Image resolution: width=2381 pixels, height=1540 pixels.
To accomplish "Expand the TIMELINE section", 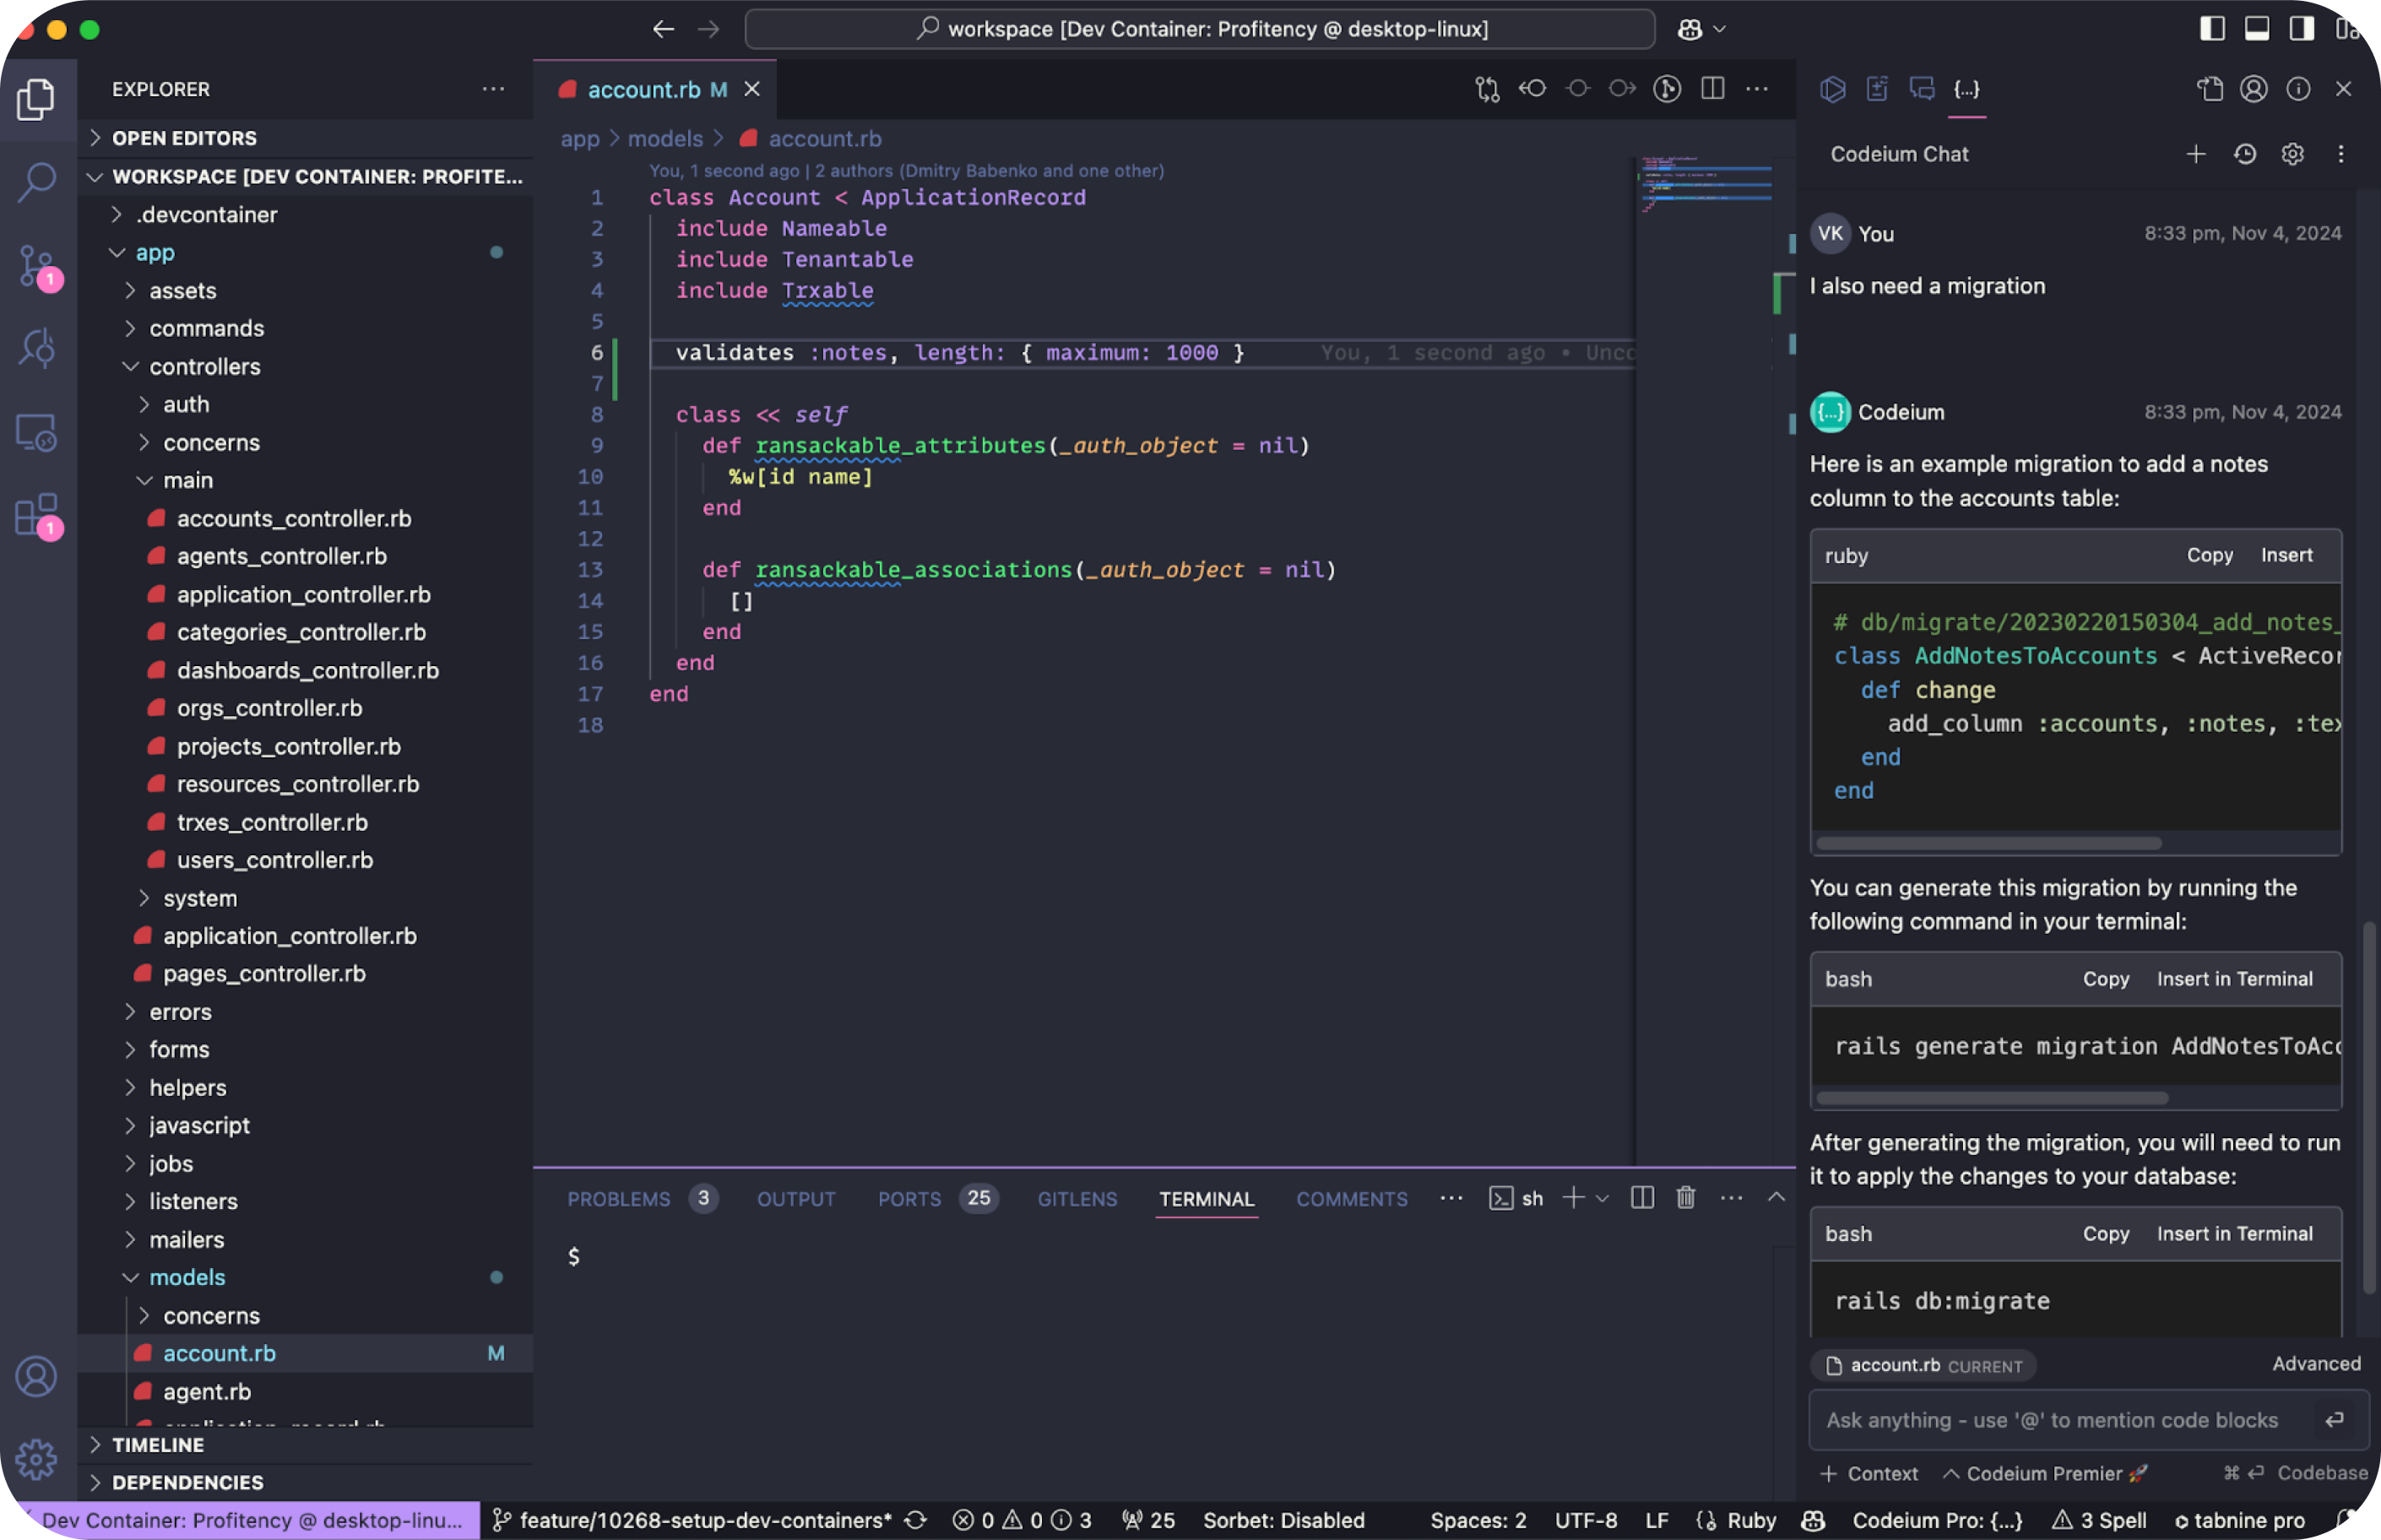I will (x=157, y=1445).
